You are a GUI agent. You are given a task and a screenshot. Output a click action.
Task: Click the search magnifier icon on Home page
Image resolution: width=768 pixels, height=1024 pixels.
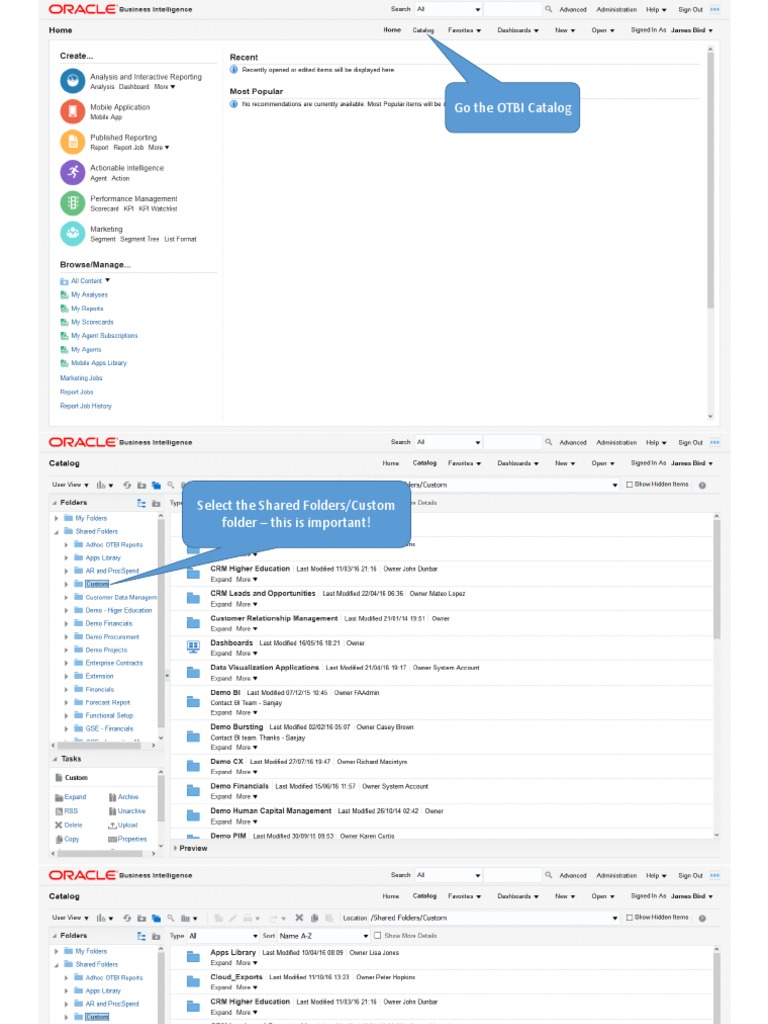[549, 9]
